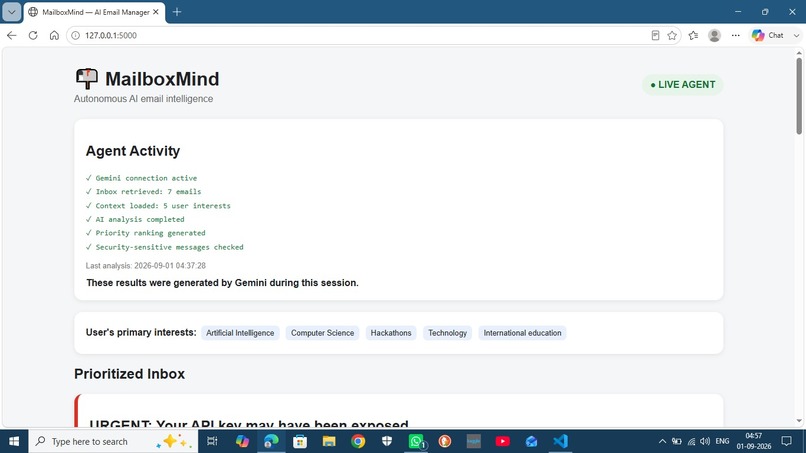Screen dimensions: 806x453
Task: Open Microsoft Store from the taskbar
Action: [300, 441]
